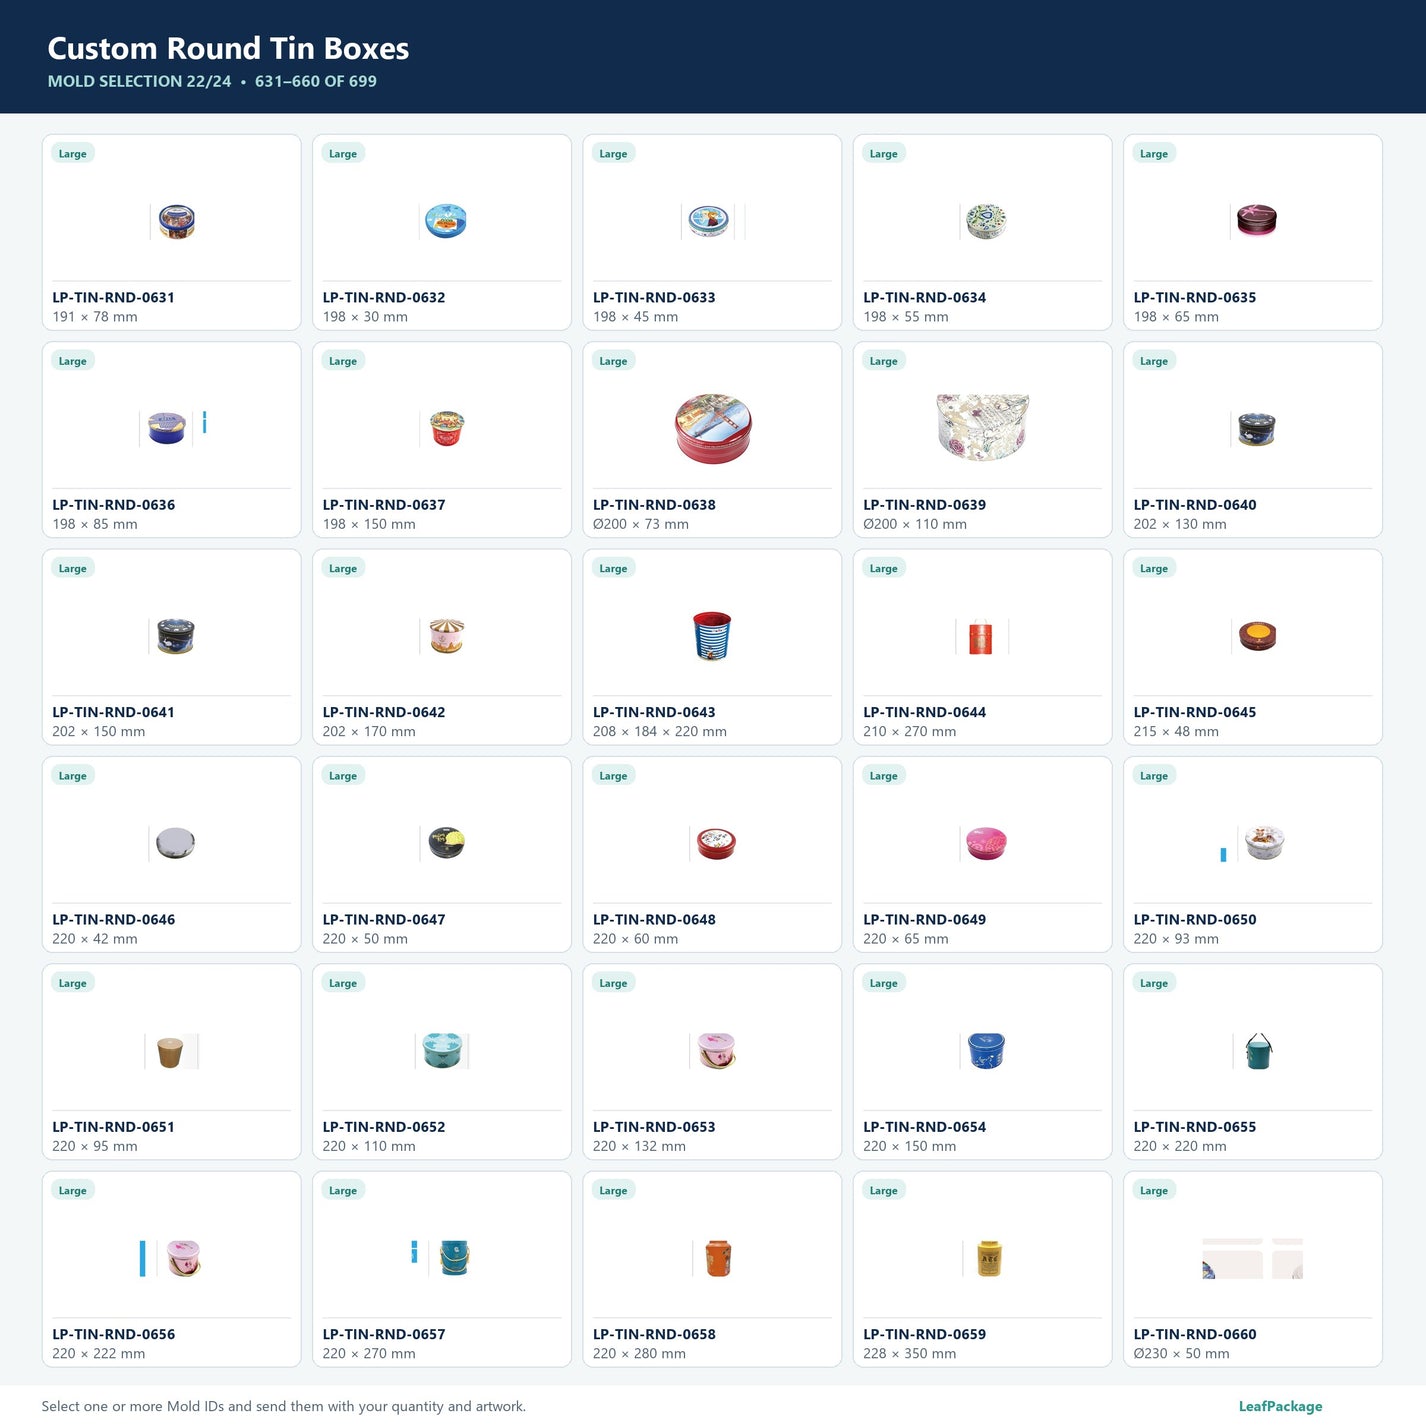
Task: Open the LP-TIN-RND-0631 mold ID label
Action: 113,297
